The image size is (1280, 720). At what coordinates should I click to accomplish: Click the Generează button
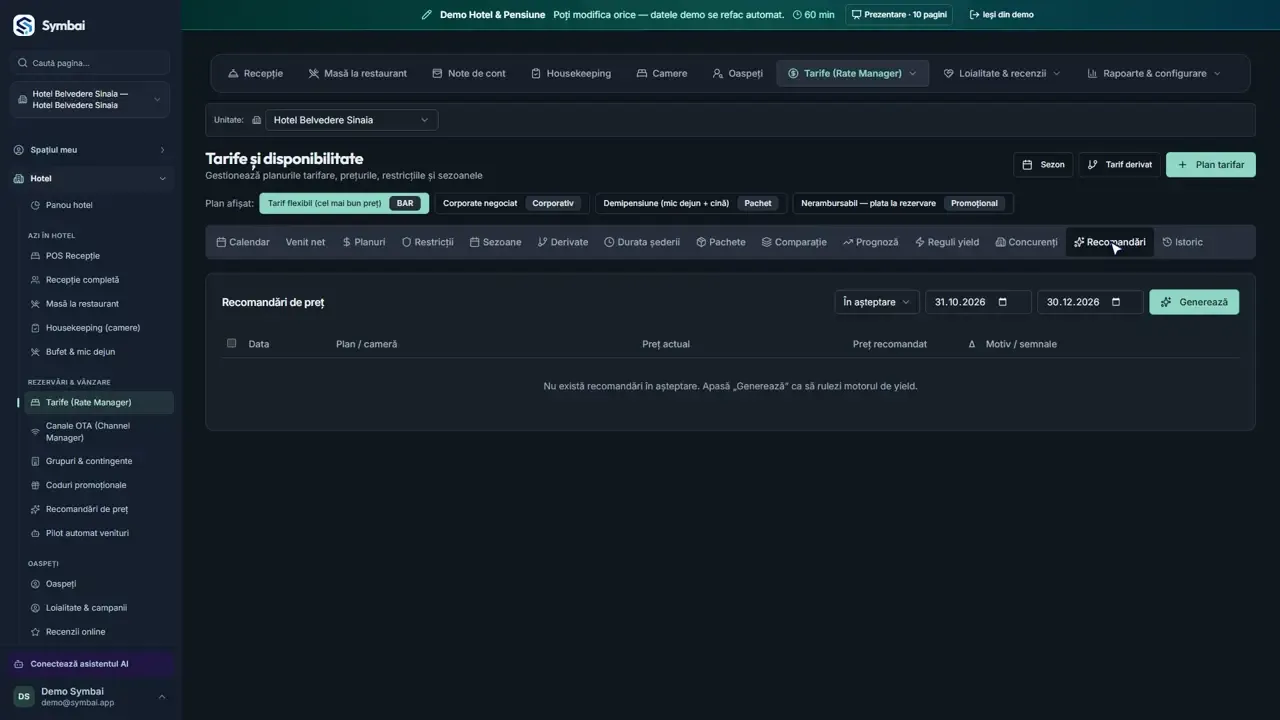[1194, 302]
